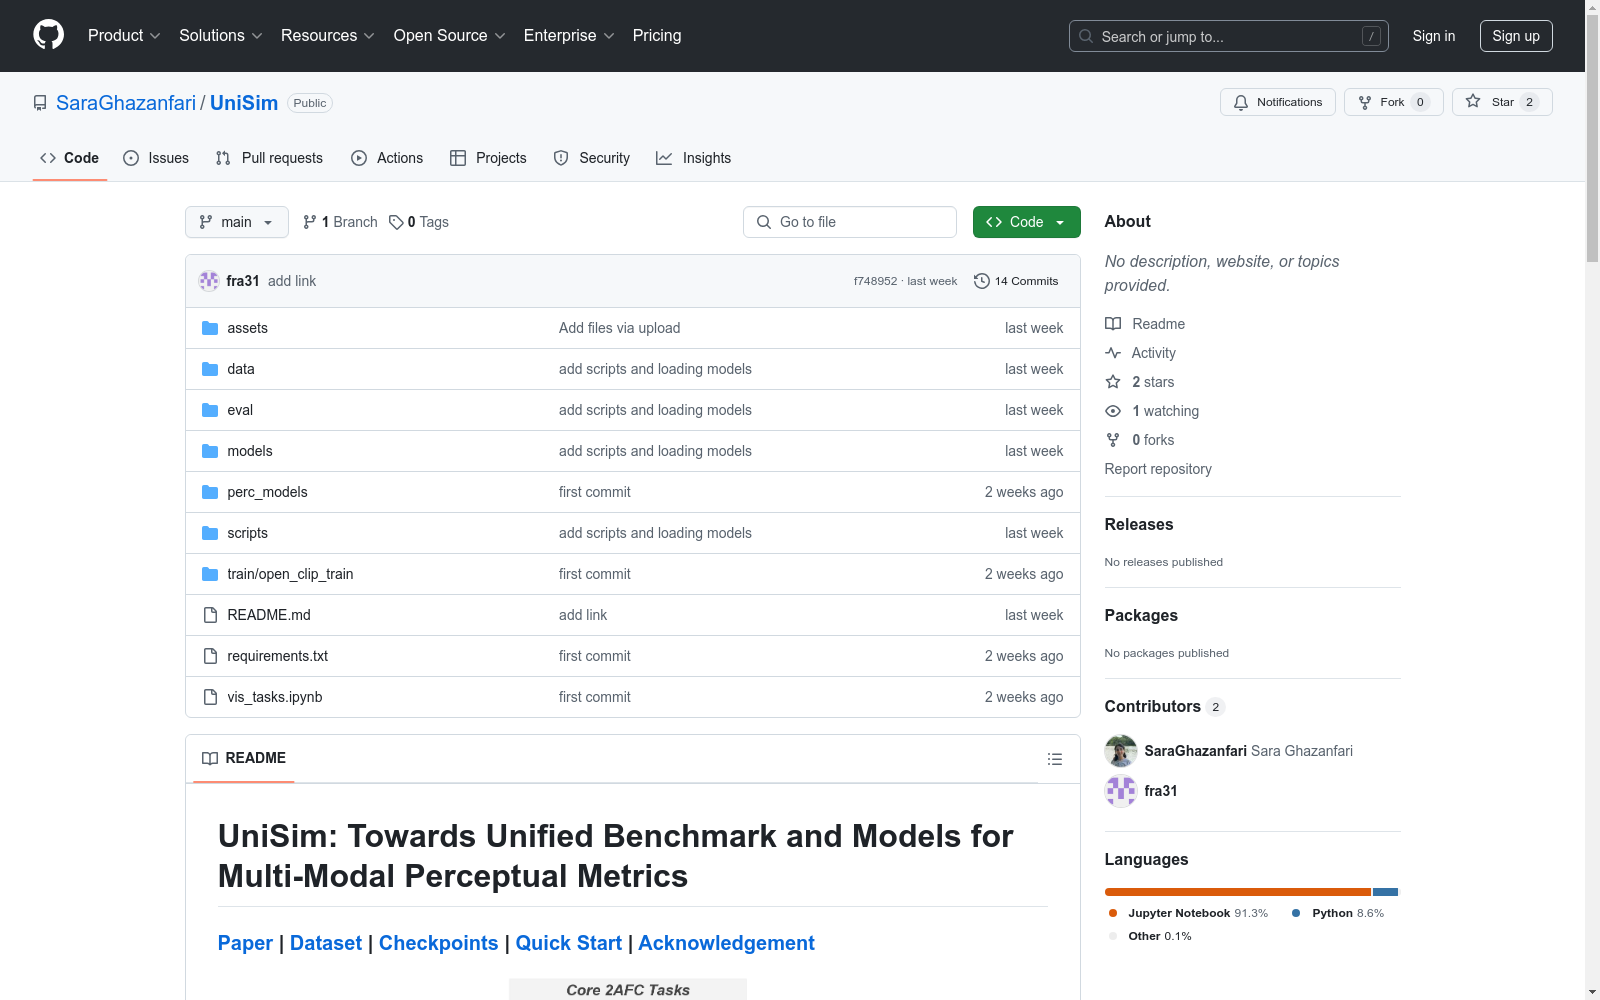
Task: Click the eye icon beside 1 watching
Action: [1113, 411]
